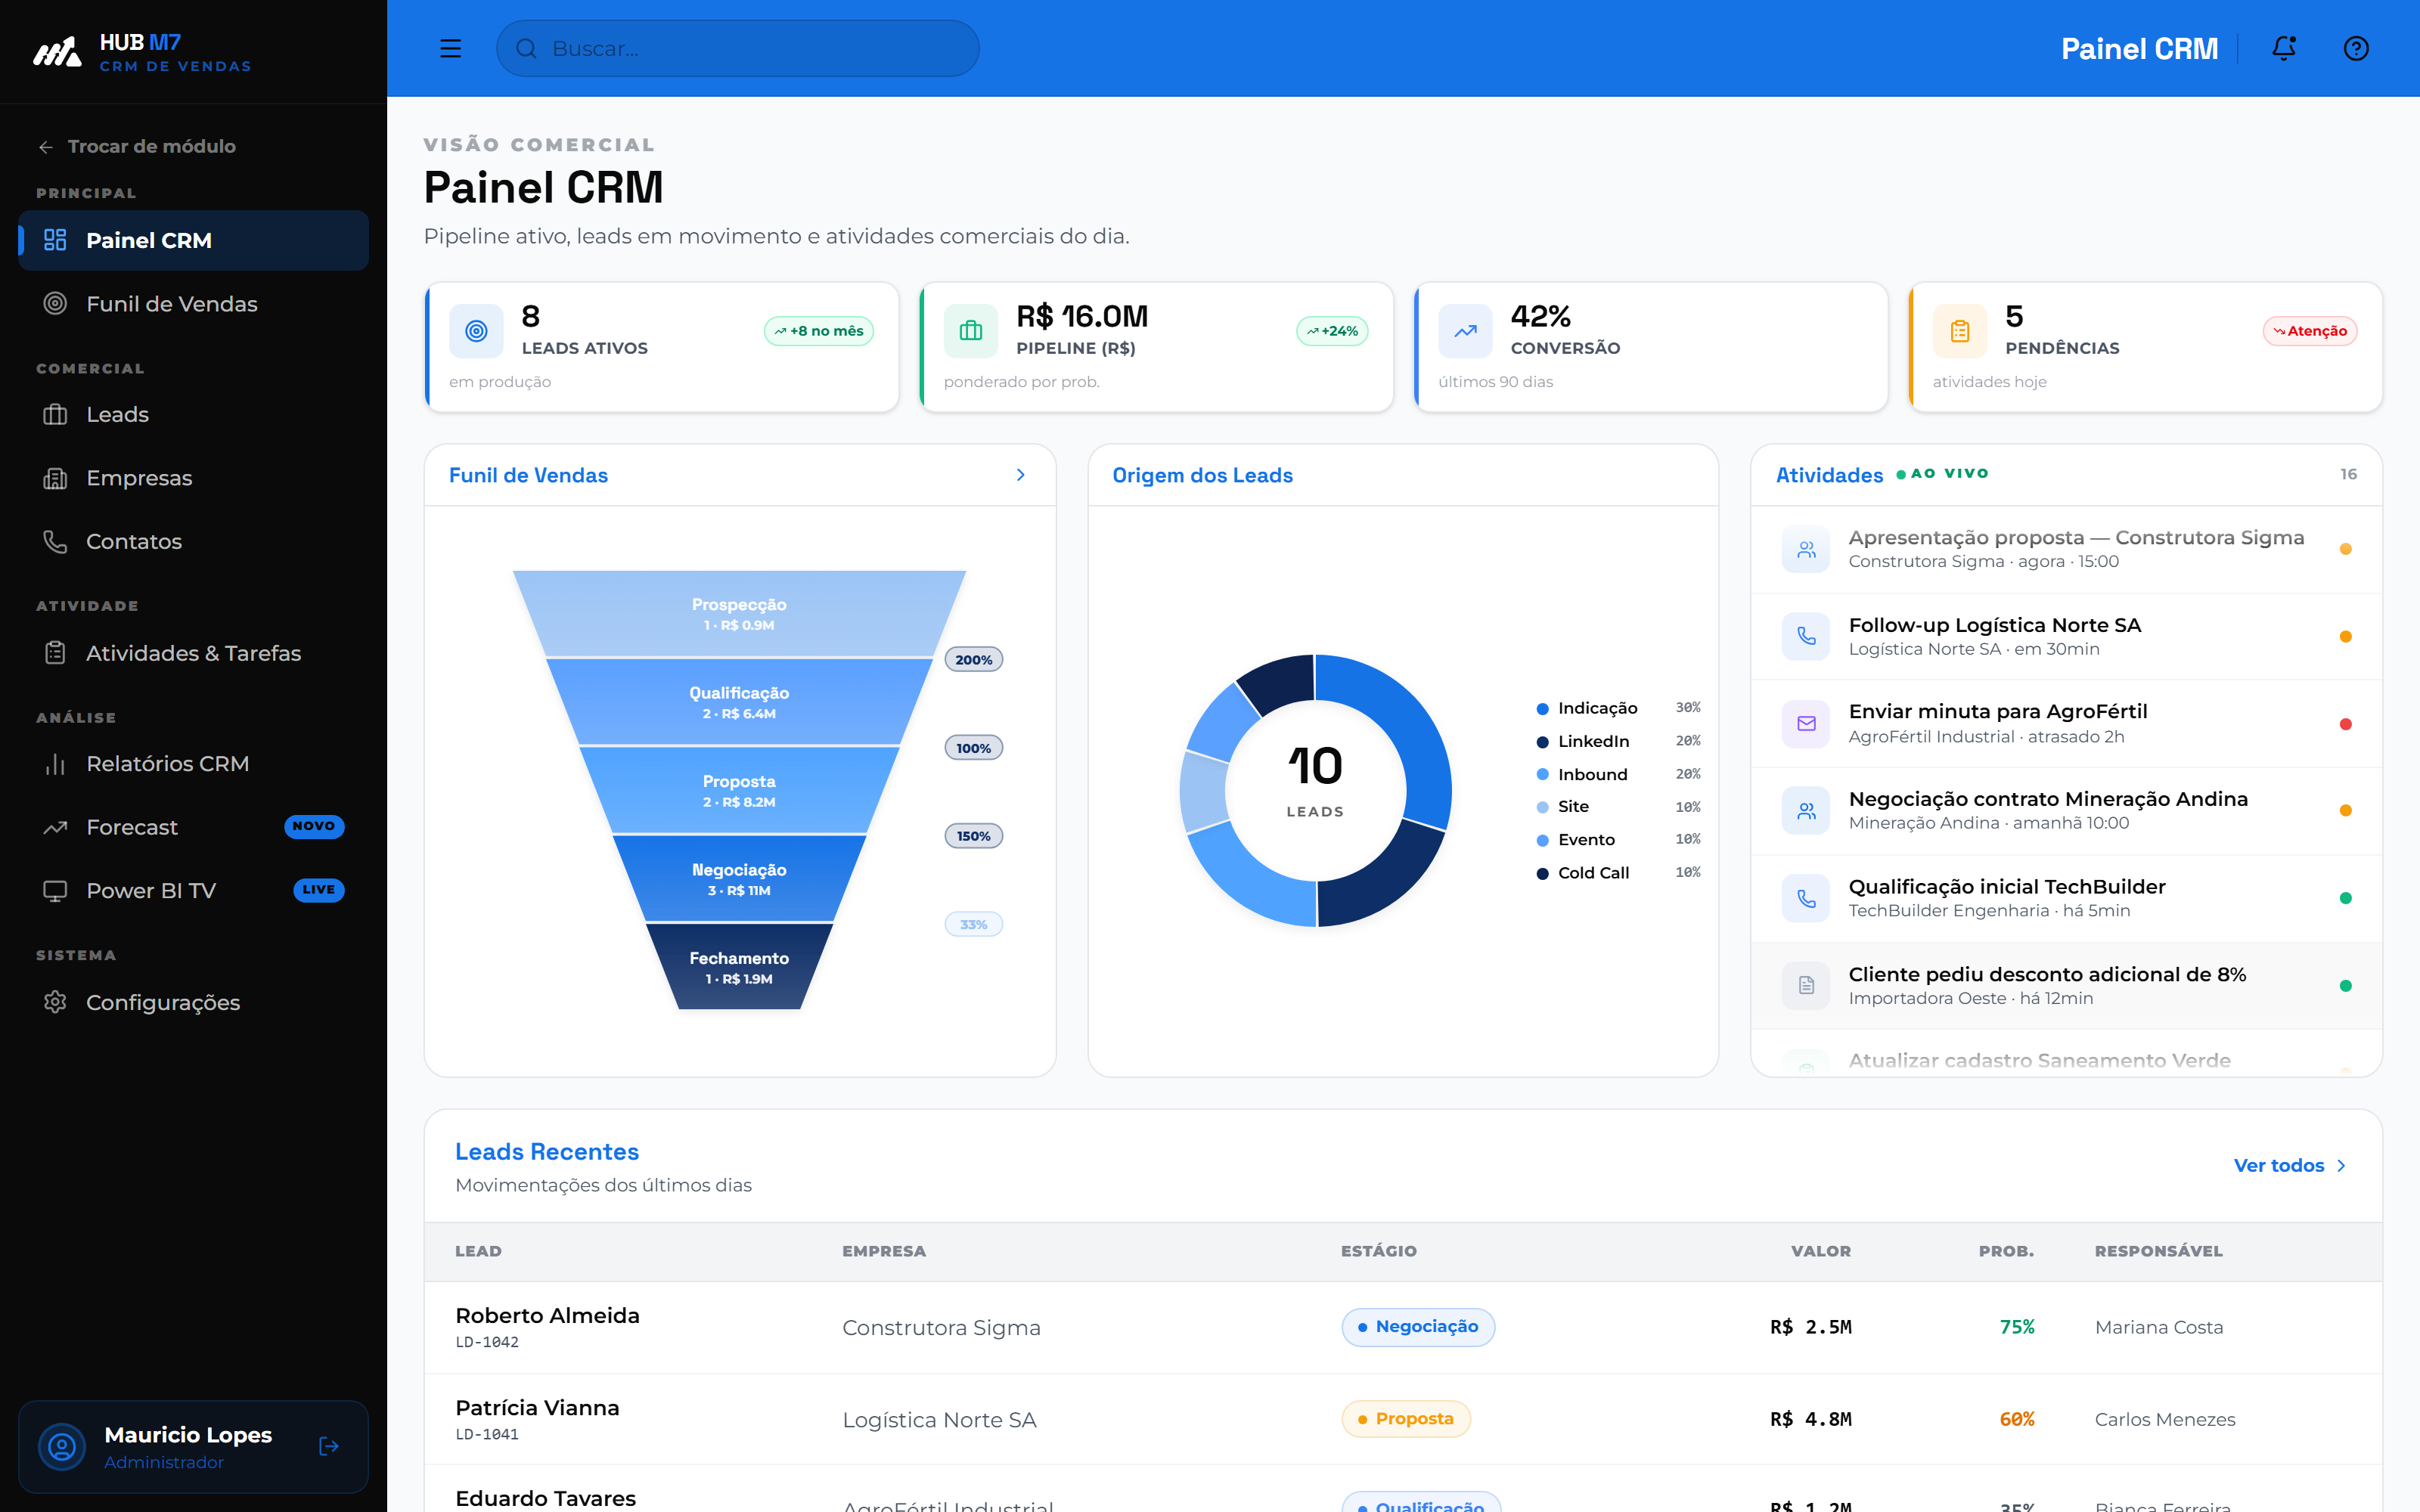Click the Cold Call legend dot

[x=1542, y=873]
